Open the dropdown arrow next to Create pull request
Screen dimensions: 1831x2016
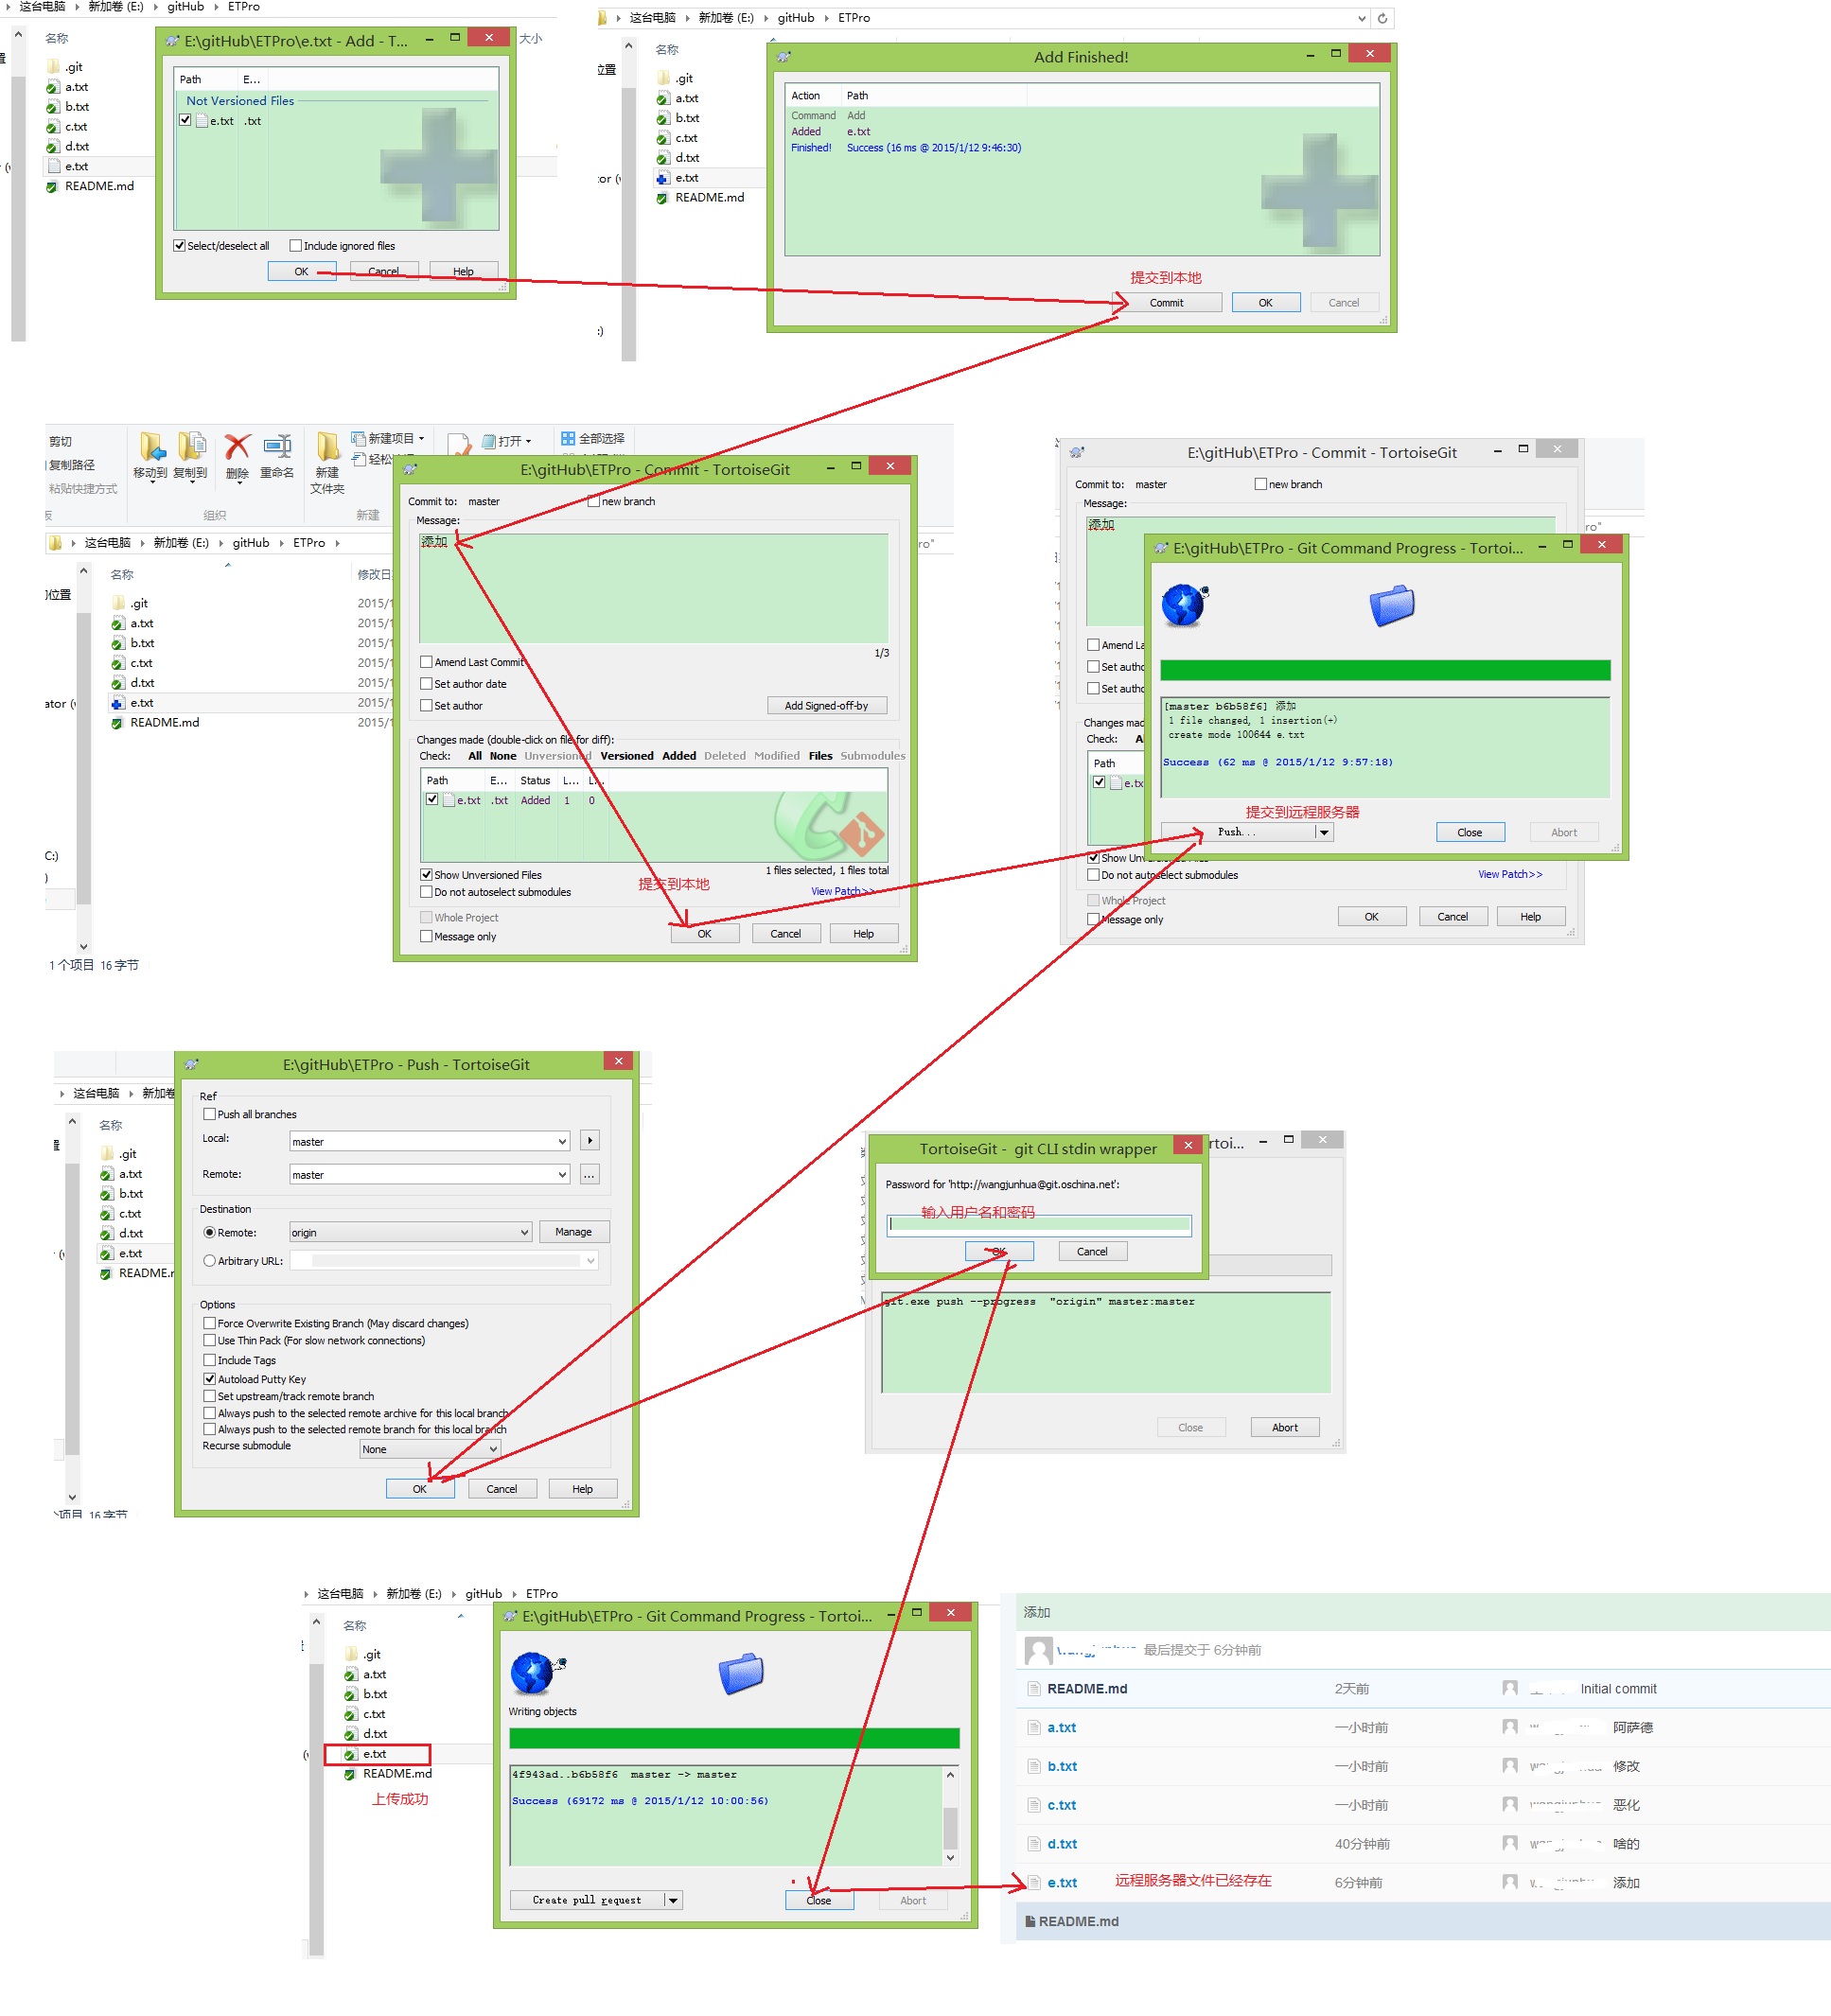673,1900
